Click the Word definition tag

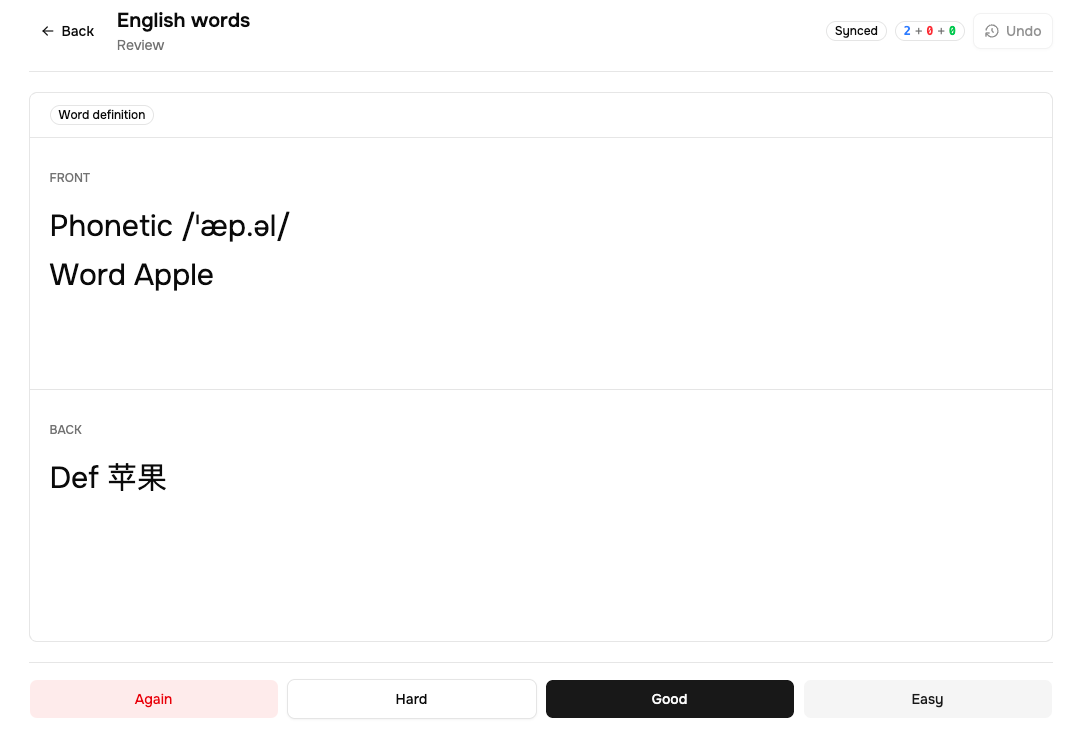click(x=102, y=115)
